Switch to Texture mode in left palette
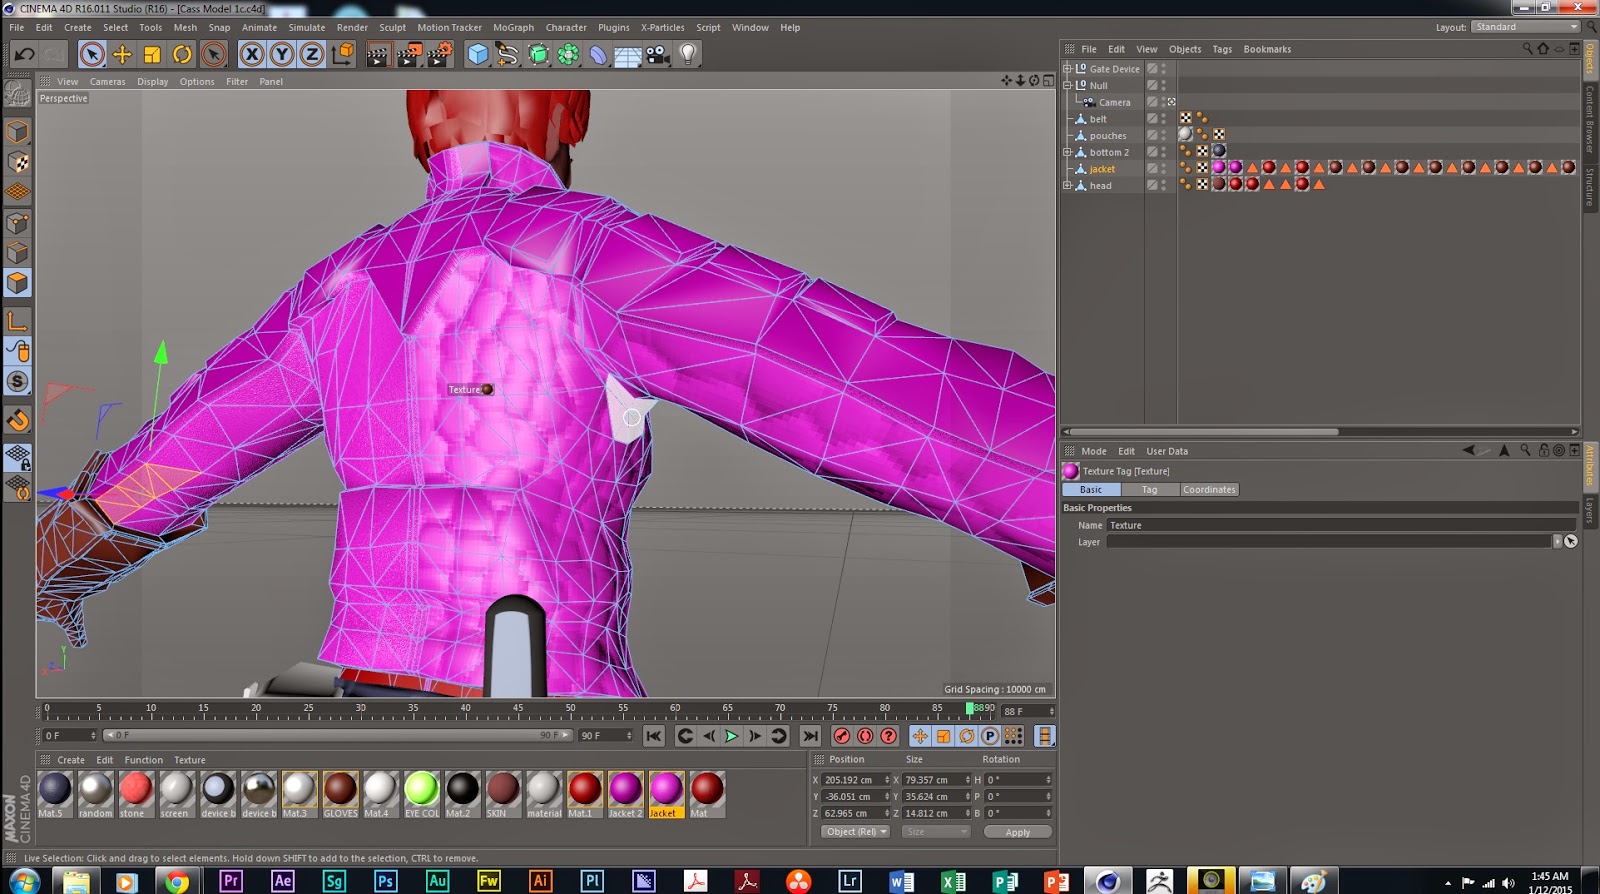This screenshot has height=894, width=1600. [17, 162]
